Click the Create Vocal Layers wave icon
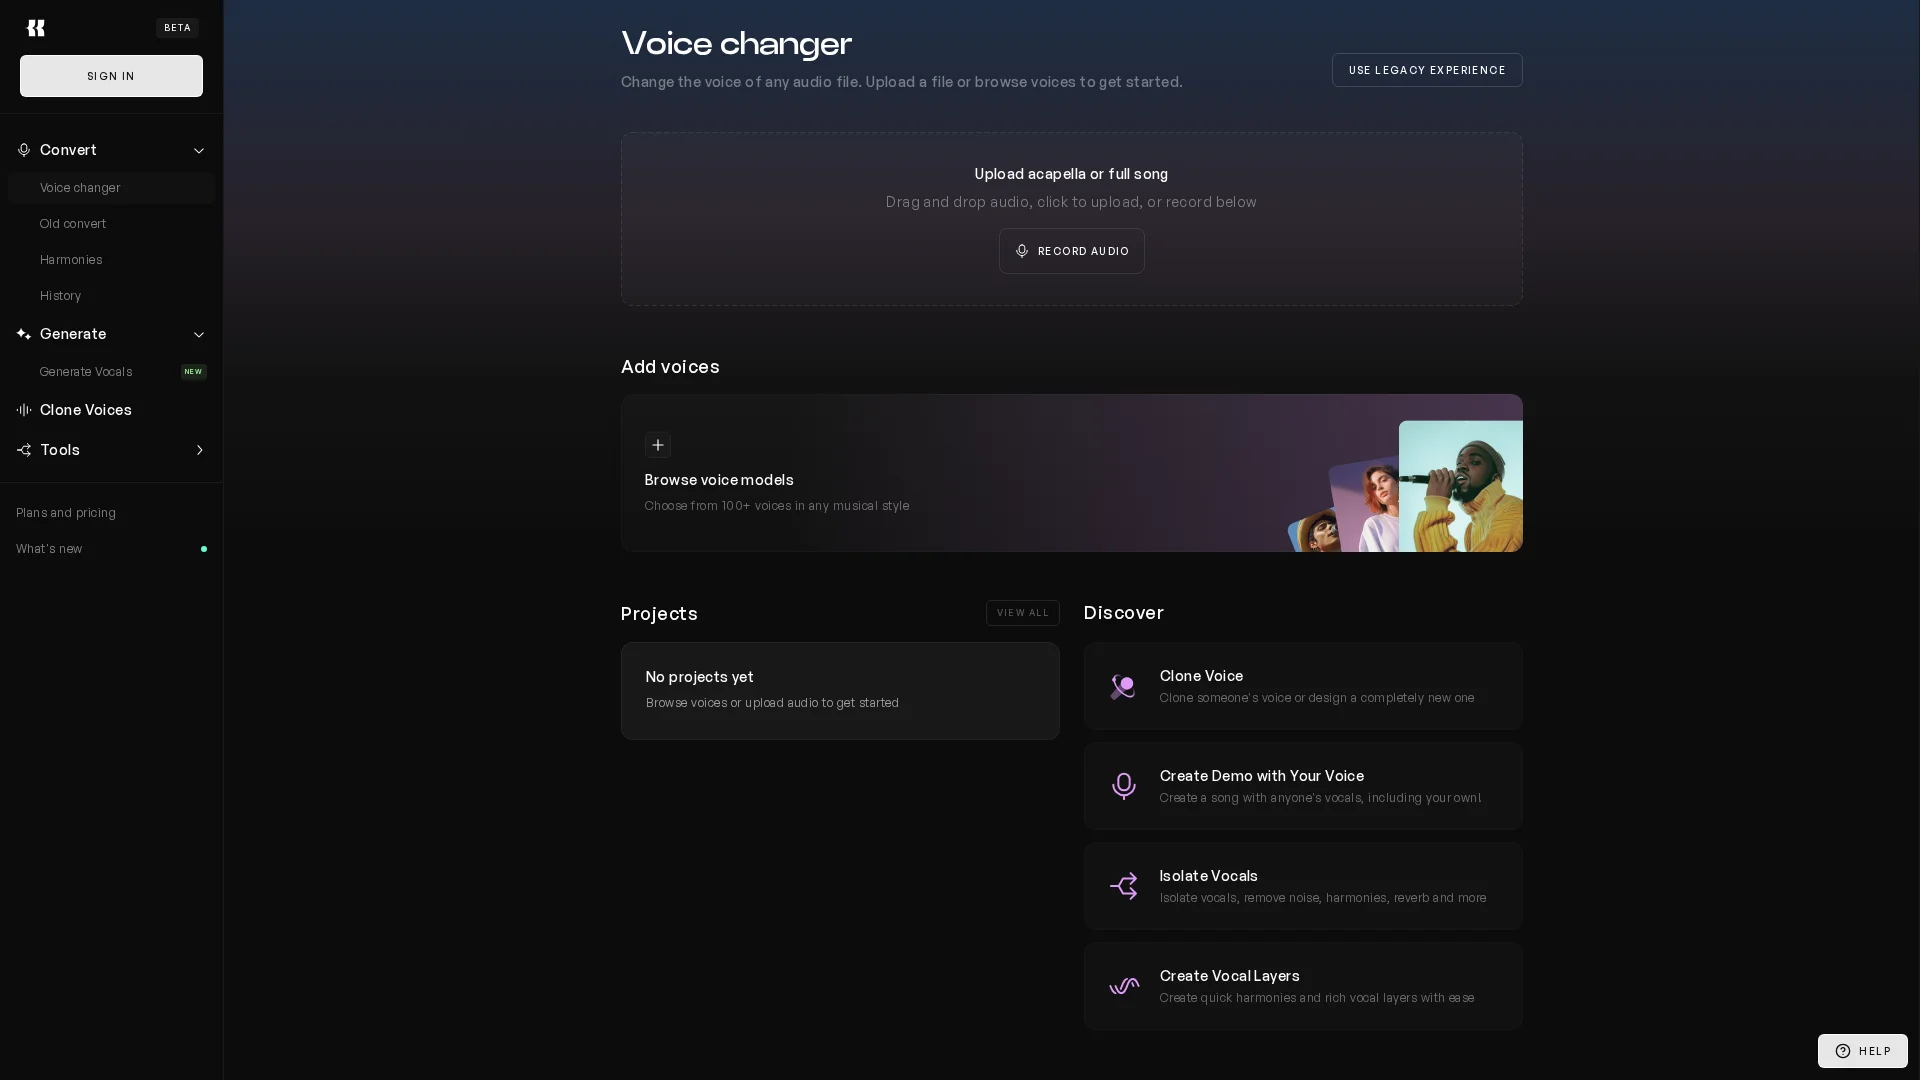The image size is (1920, 1080). [1123, 986]
